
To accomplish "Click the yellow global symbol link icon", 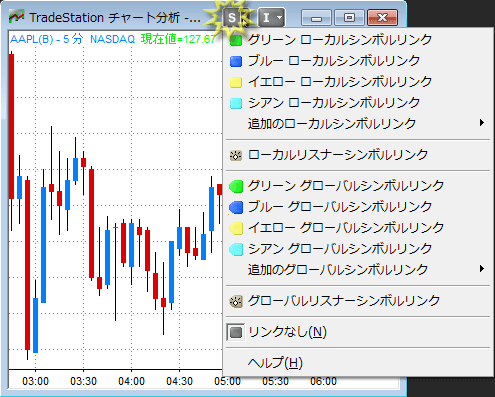I will click(x=236, y=228).
